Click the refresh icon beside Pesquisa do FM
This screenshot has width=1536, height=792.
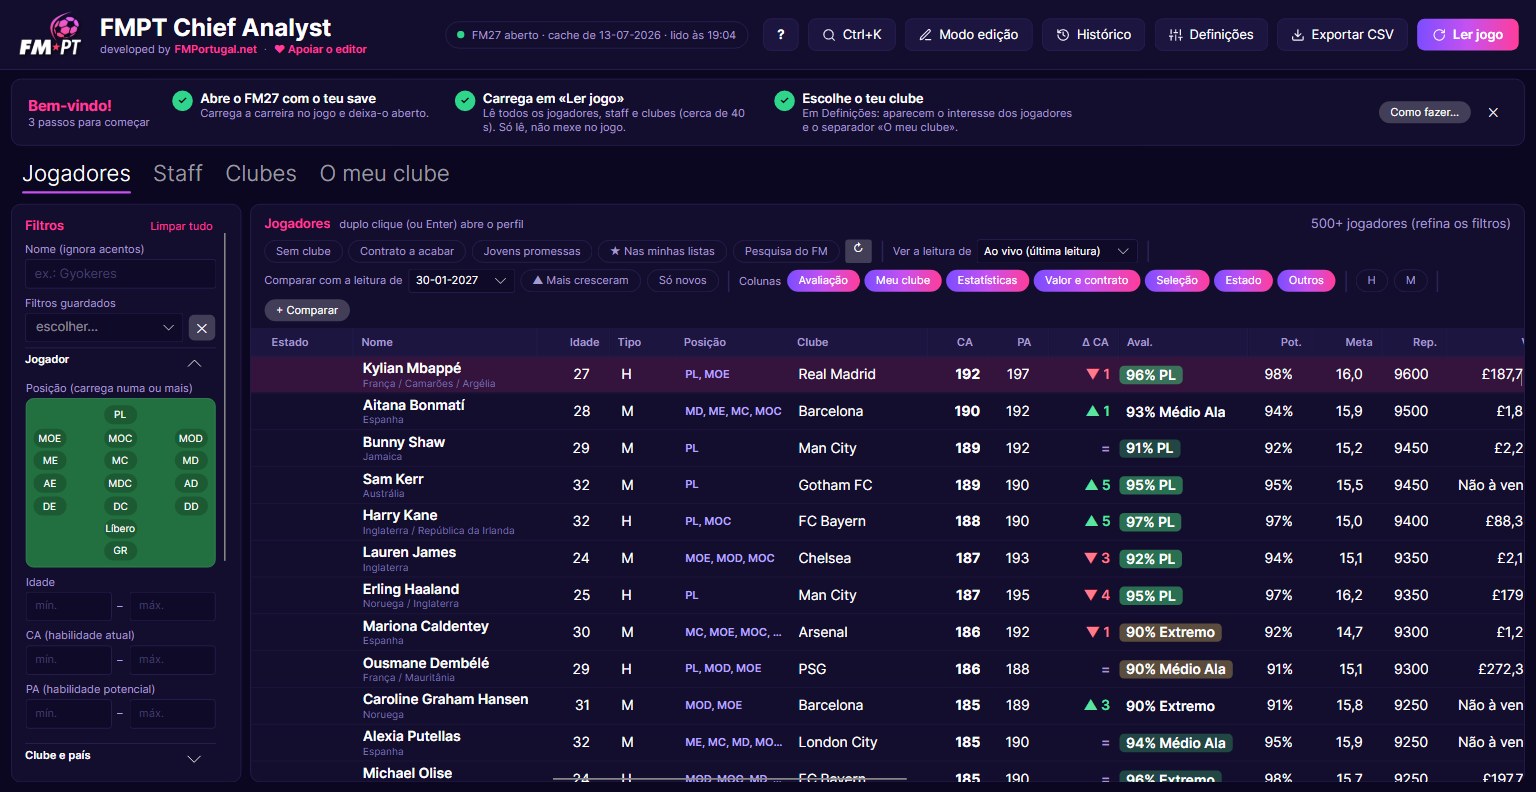point(858,250)
